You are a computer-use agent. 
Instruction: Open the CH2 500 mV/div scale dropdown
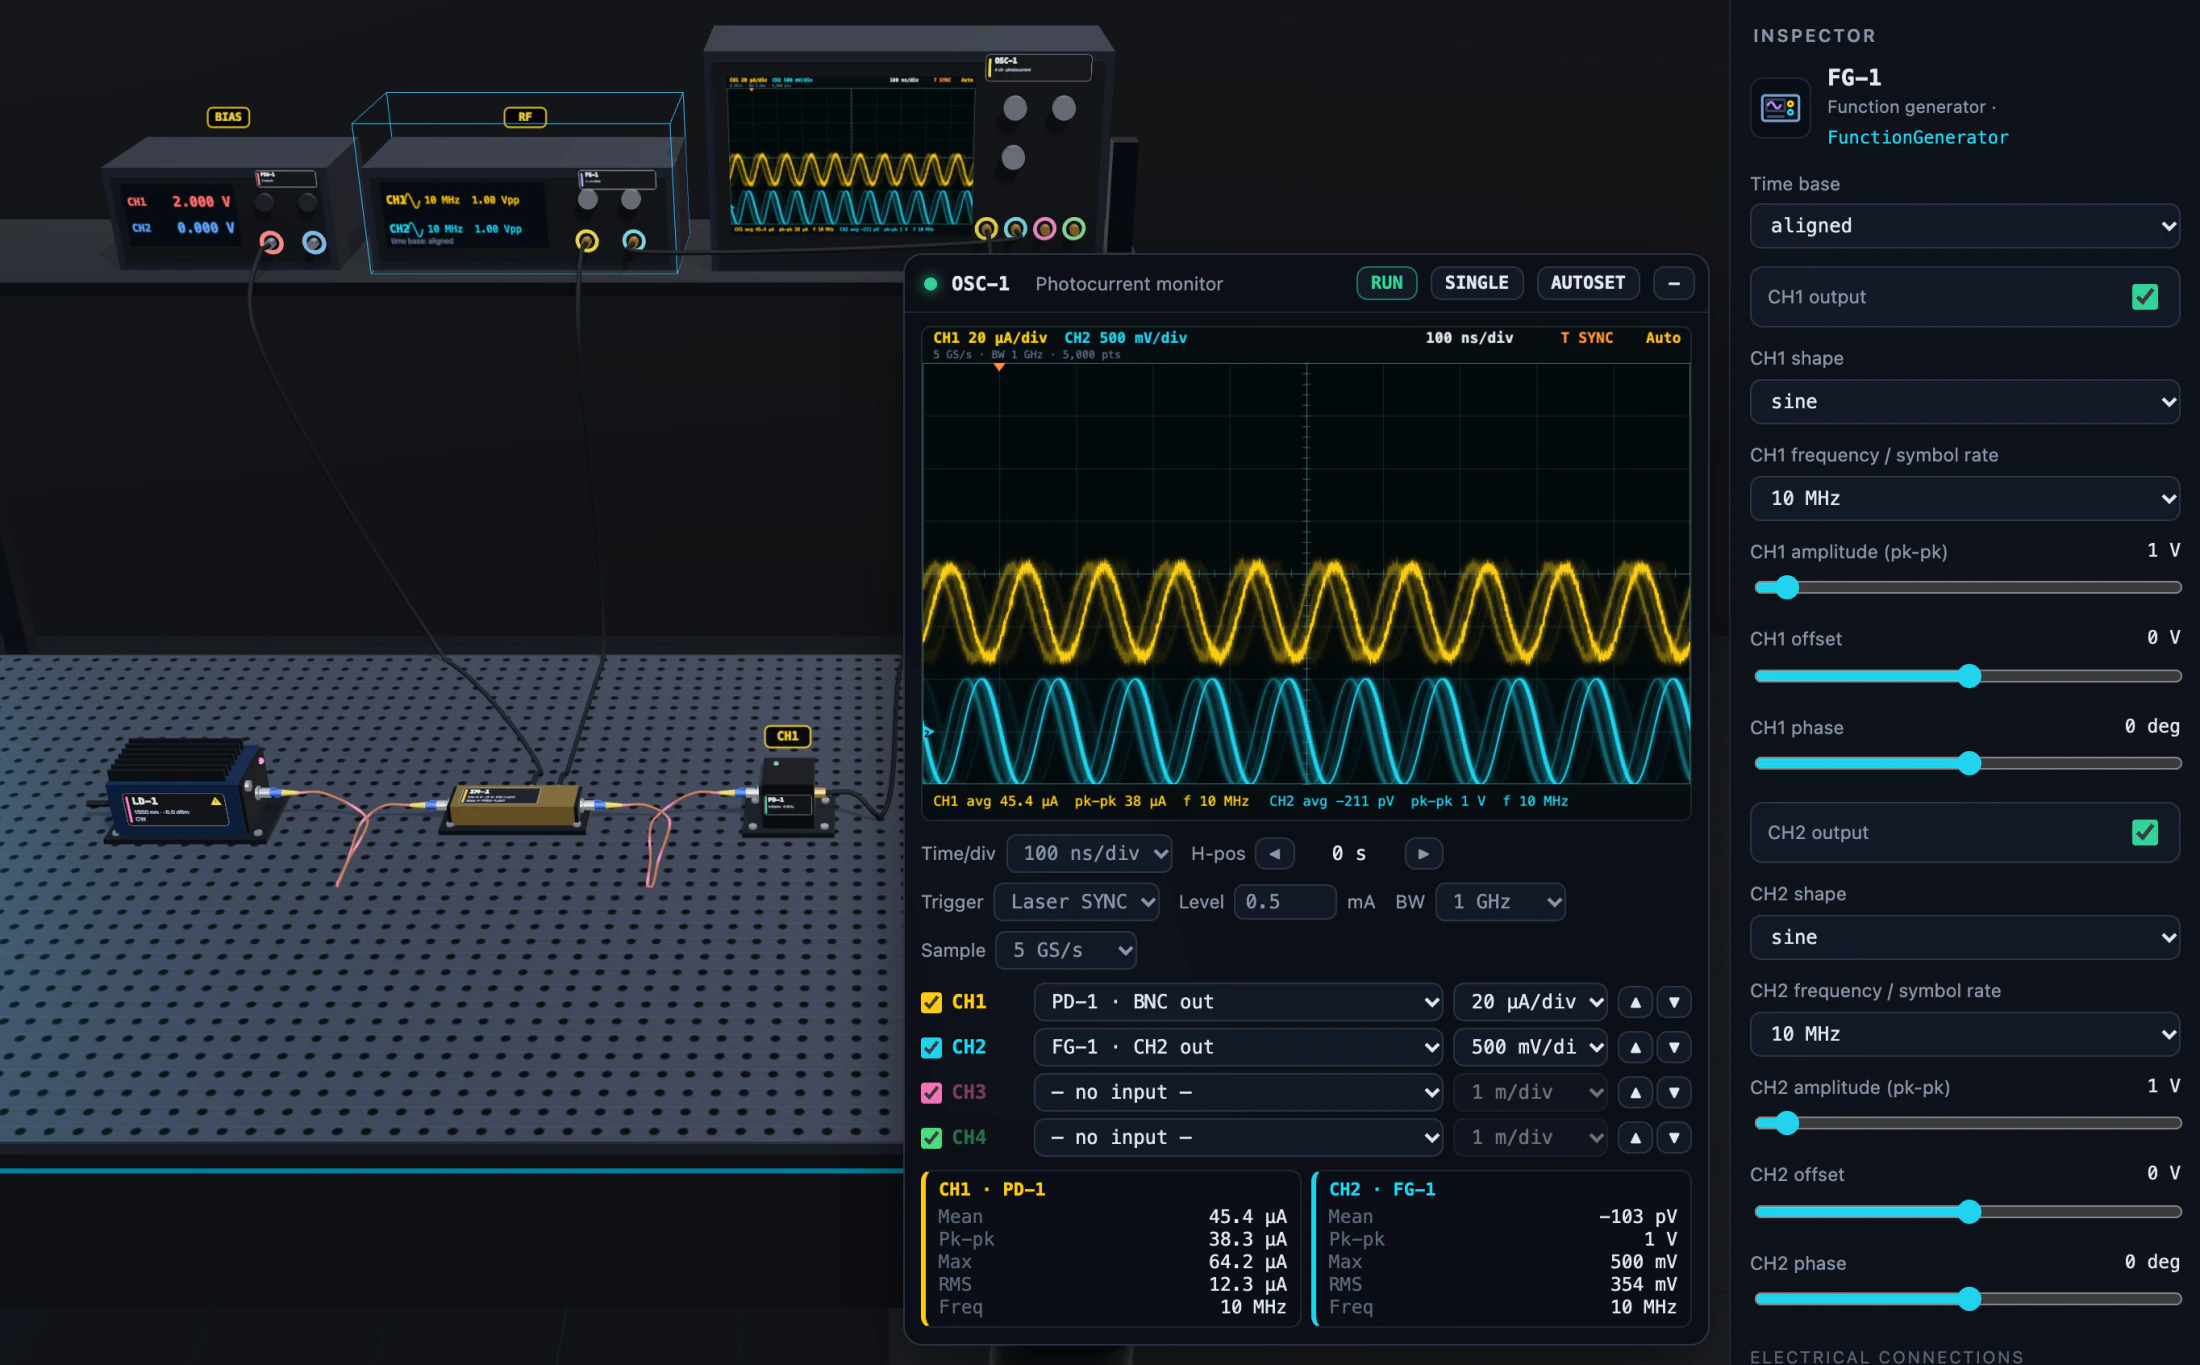1530,1047
